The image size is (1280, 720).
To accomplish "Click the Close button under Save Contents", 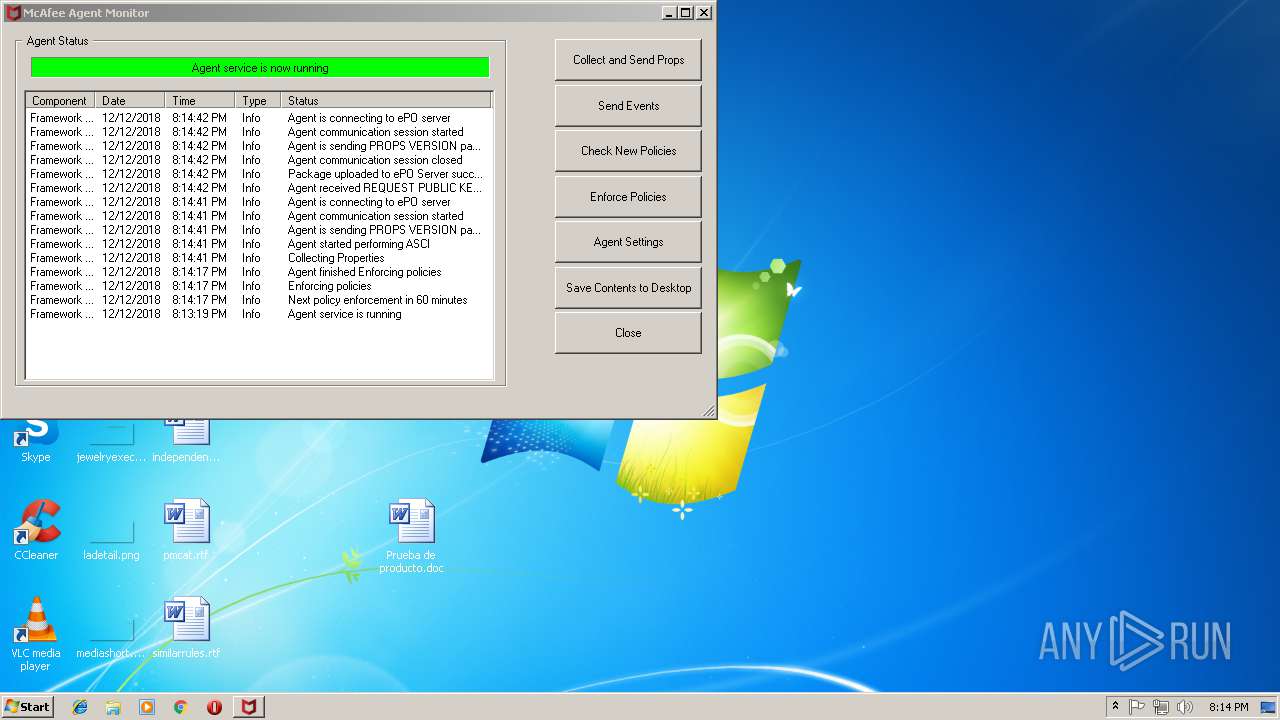I will click(628, 333).
